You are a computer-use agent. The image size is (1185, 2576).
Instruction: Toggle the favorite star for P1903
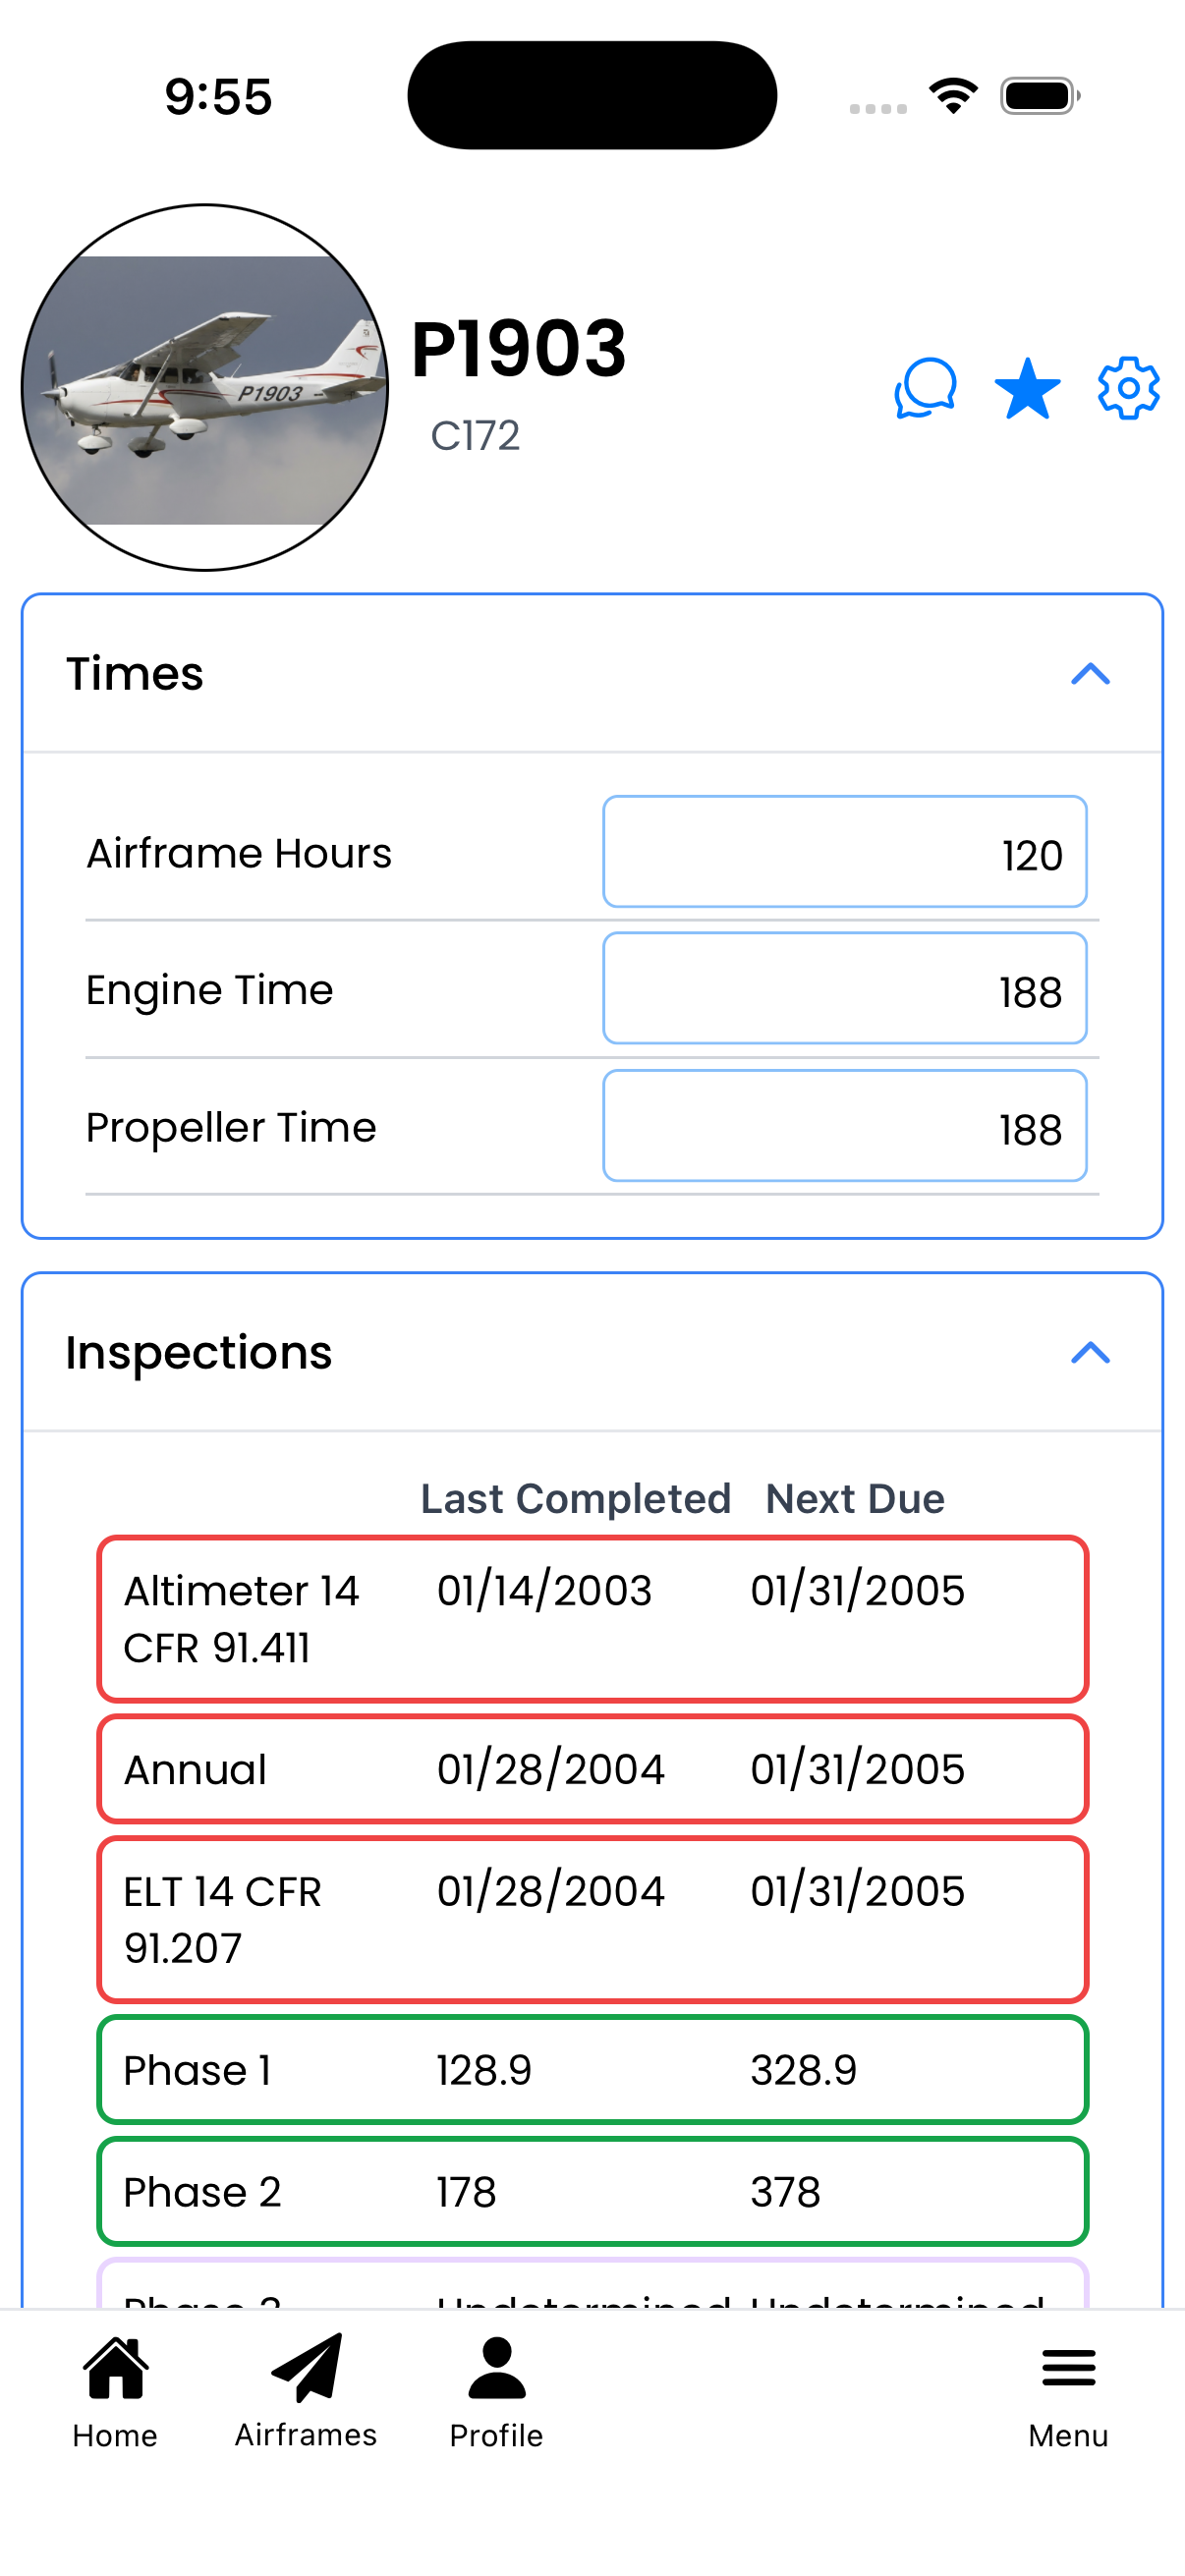pyautogui.click(x=1026, y=389)
